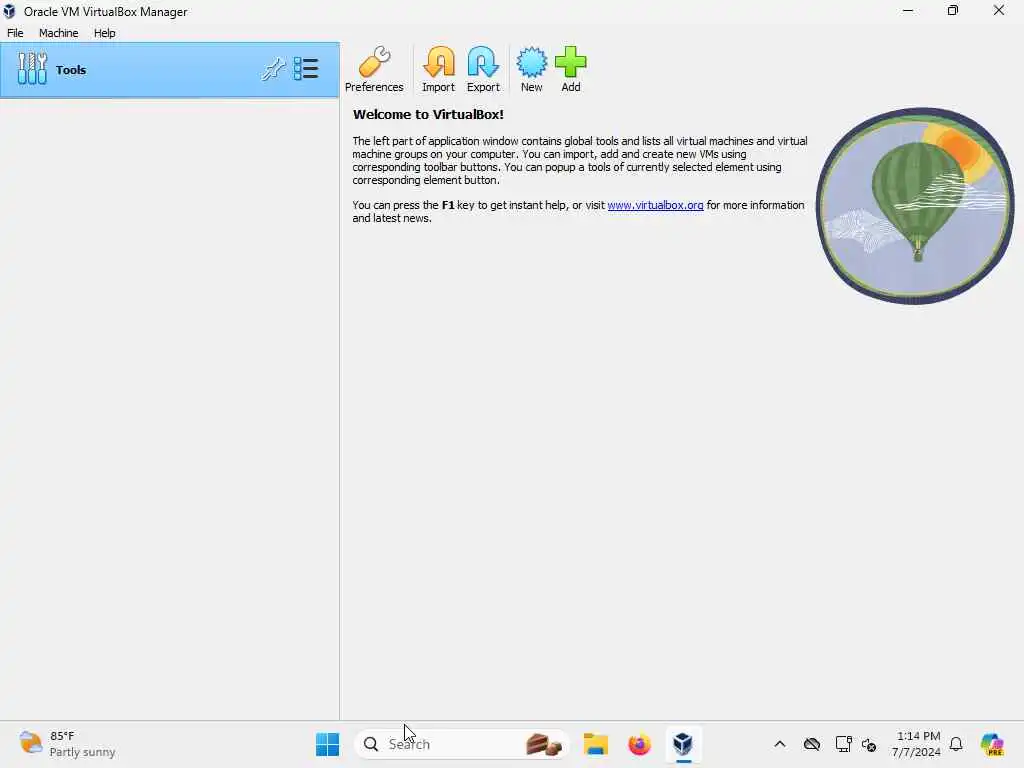Click the display network tray icon
Viewport: 1024px width, 768px height.
click(x=843, y=744)
